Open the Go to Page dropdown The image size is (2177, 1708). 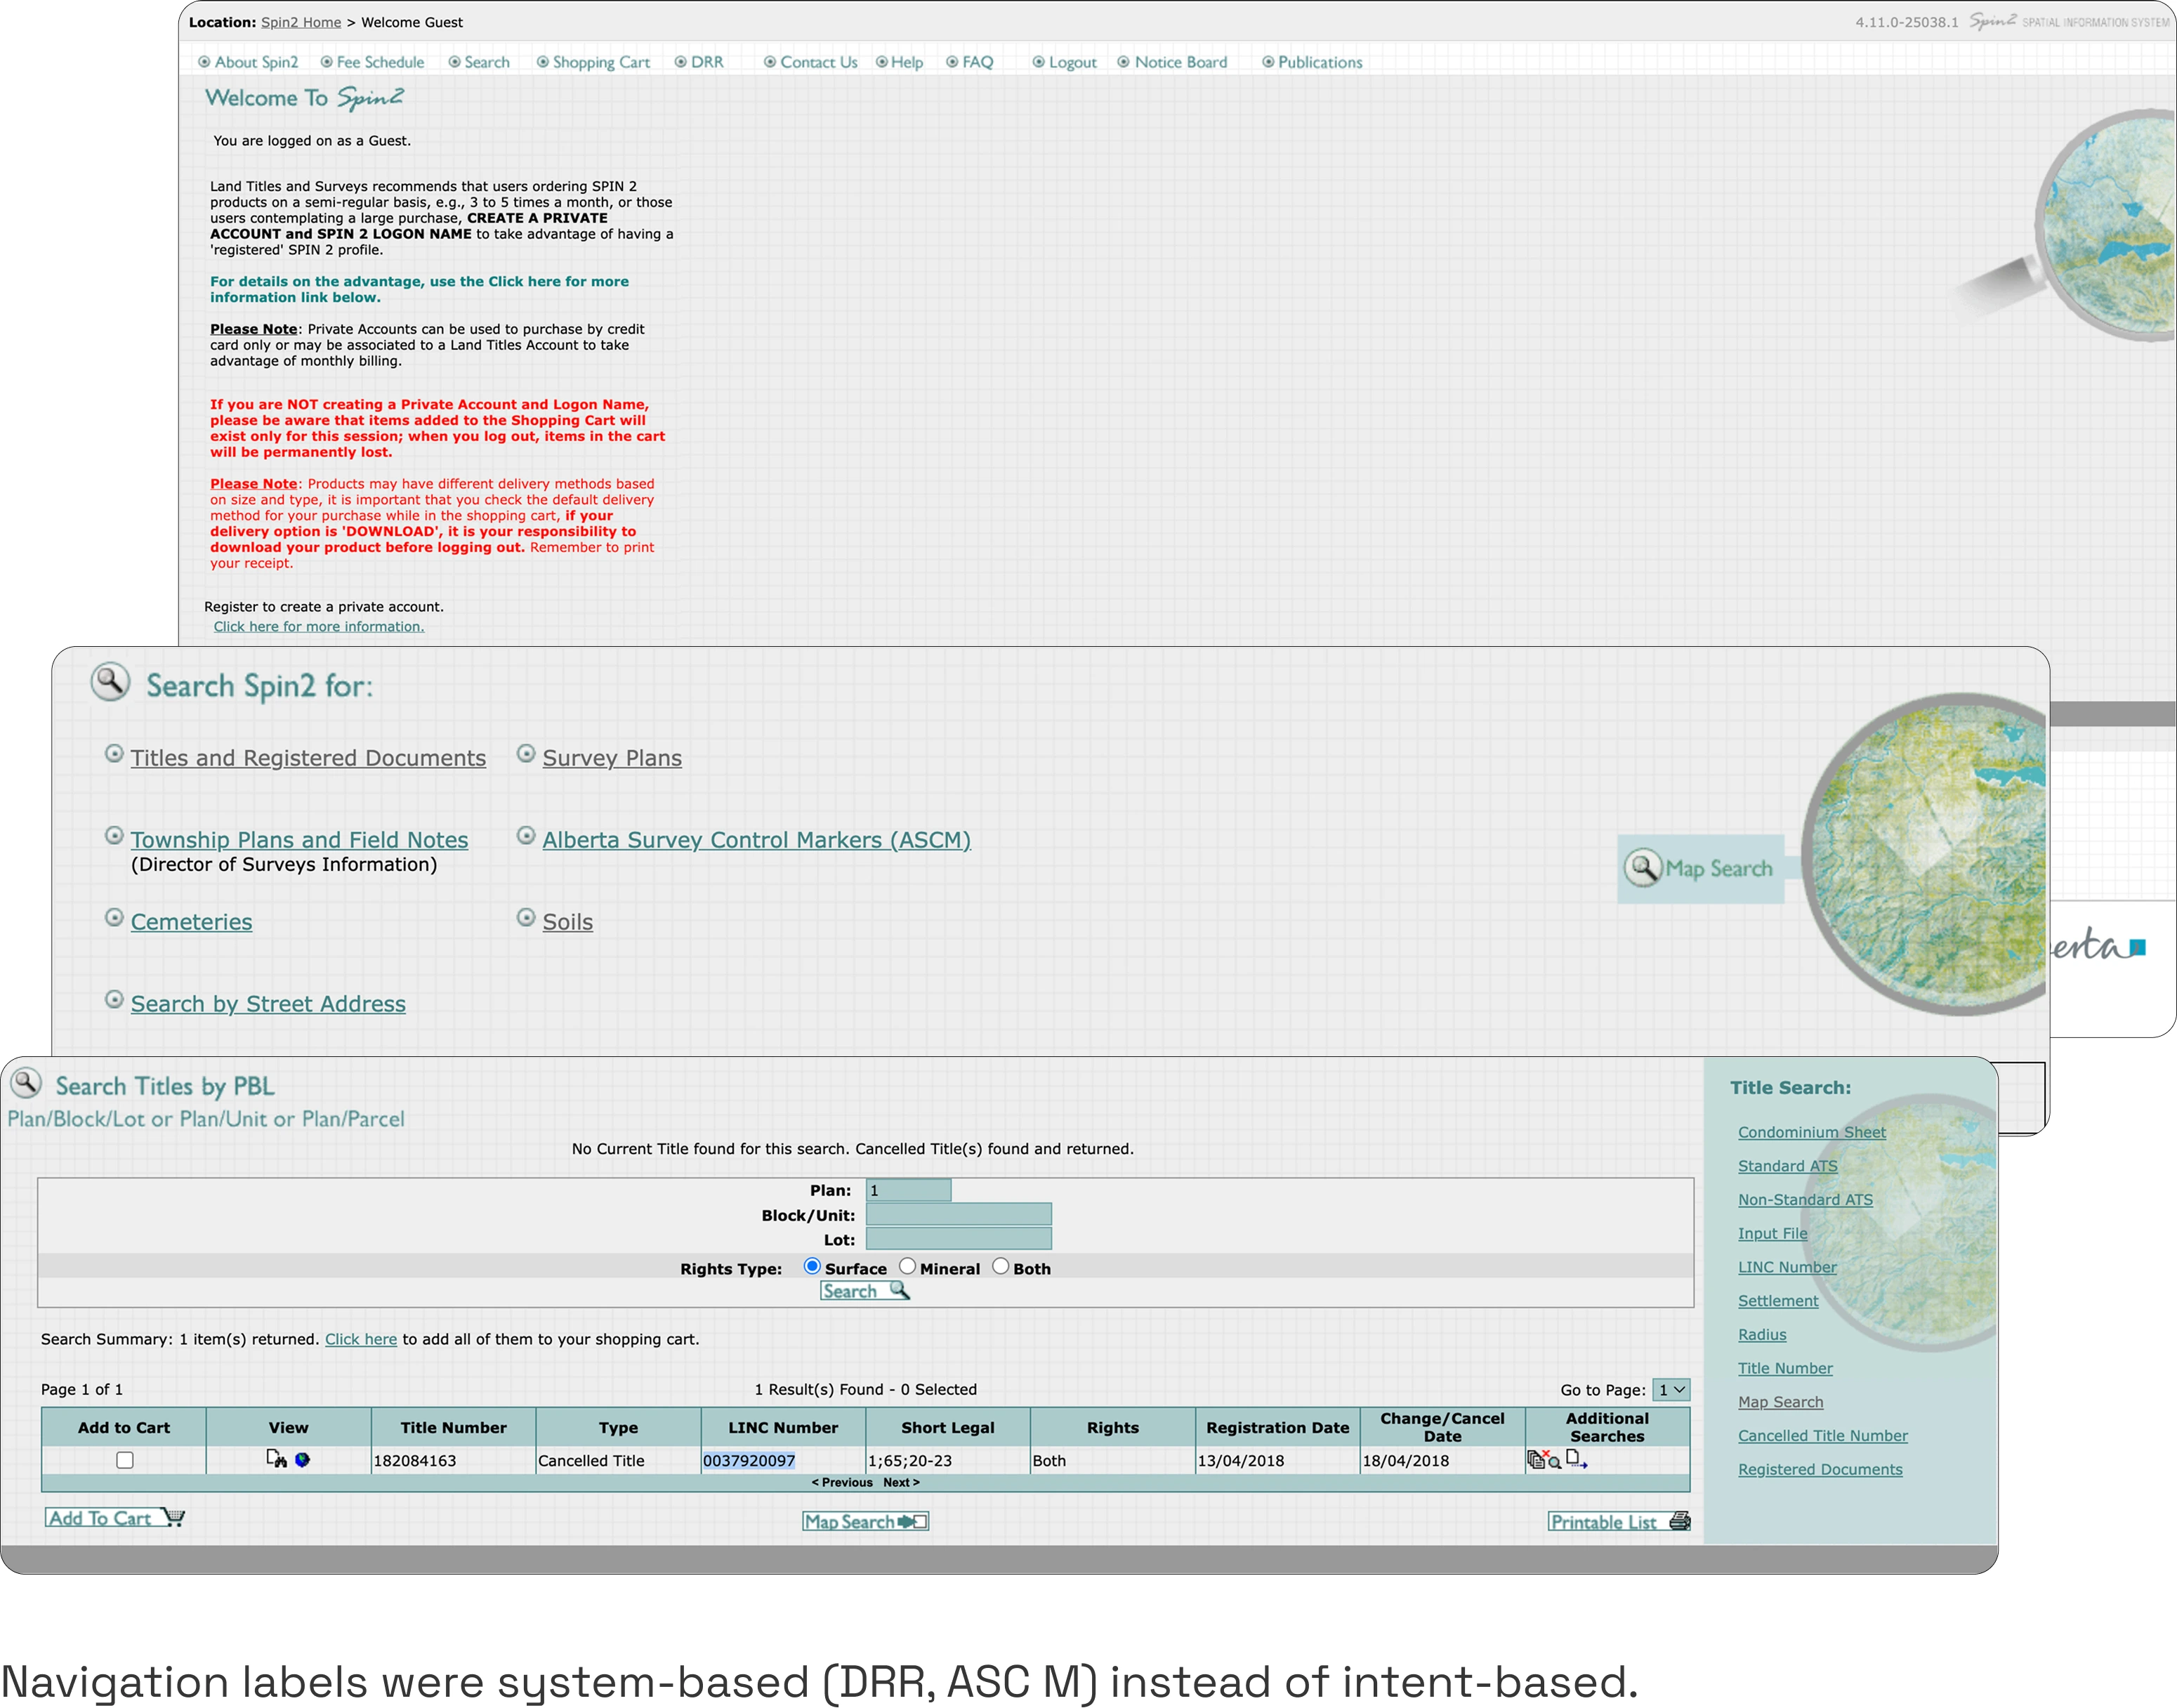(1671, 1390)
